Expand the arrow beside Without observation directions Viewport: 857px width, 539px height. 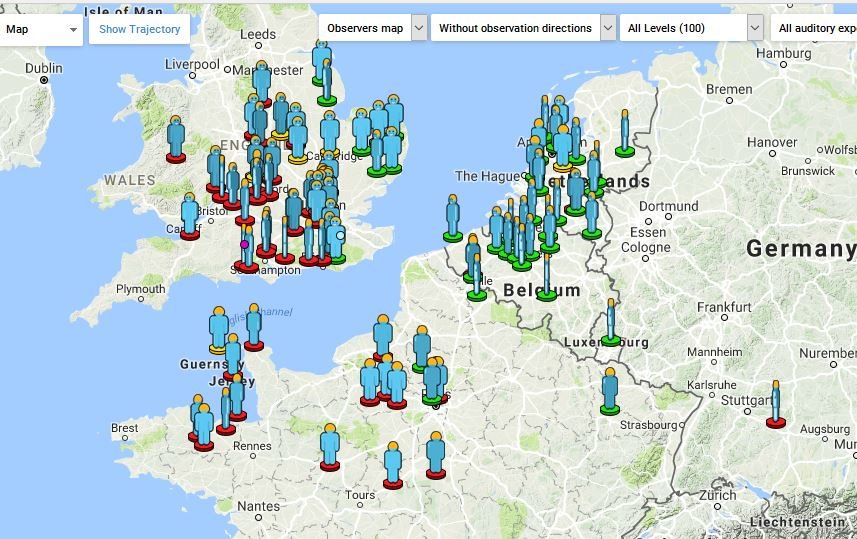click(x=608, y=28)
